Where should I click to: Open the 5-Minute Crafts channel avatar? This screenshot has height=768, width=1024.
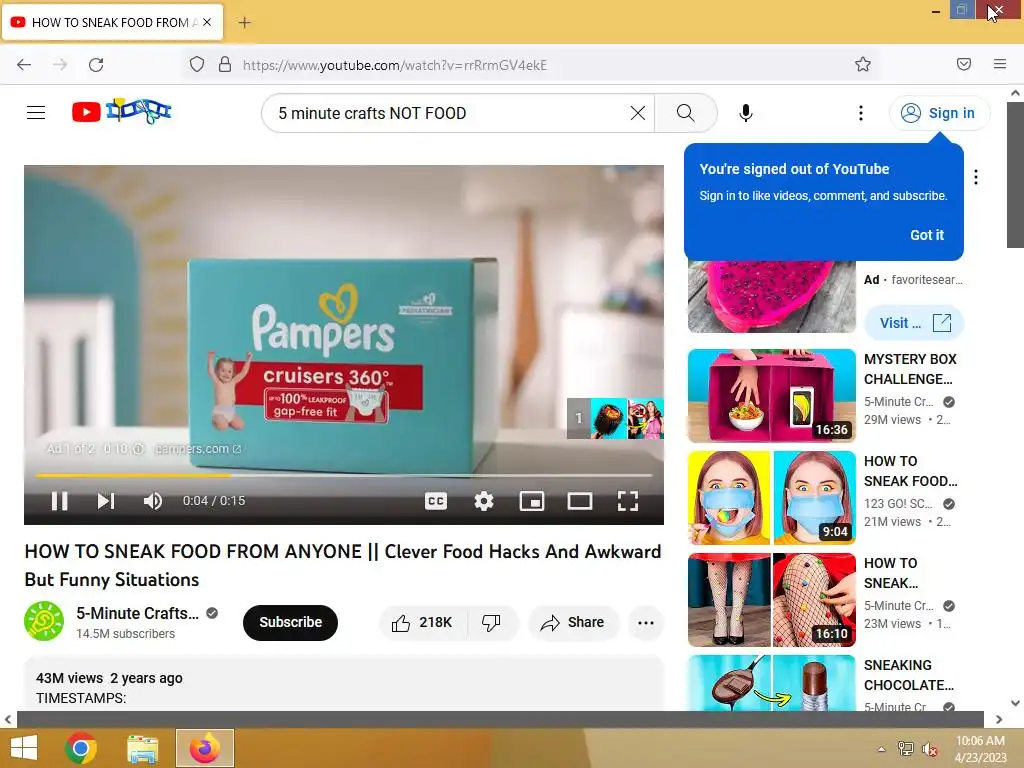[x=44, y=621]
